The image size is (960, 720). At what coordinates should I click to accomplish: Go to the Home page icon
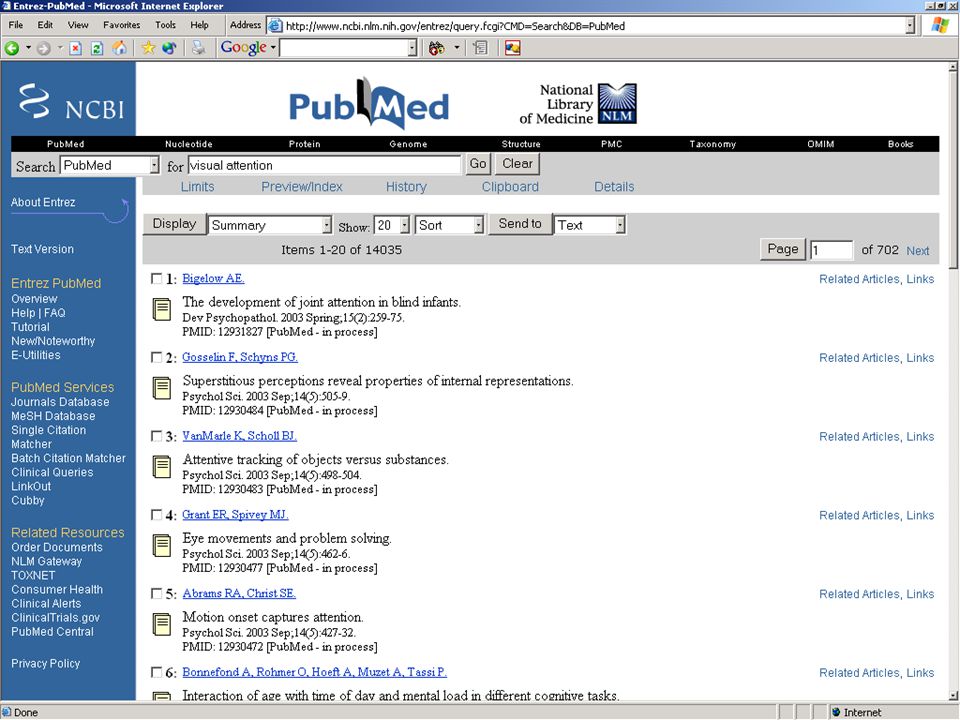(x=119, y=48)
